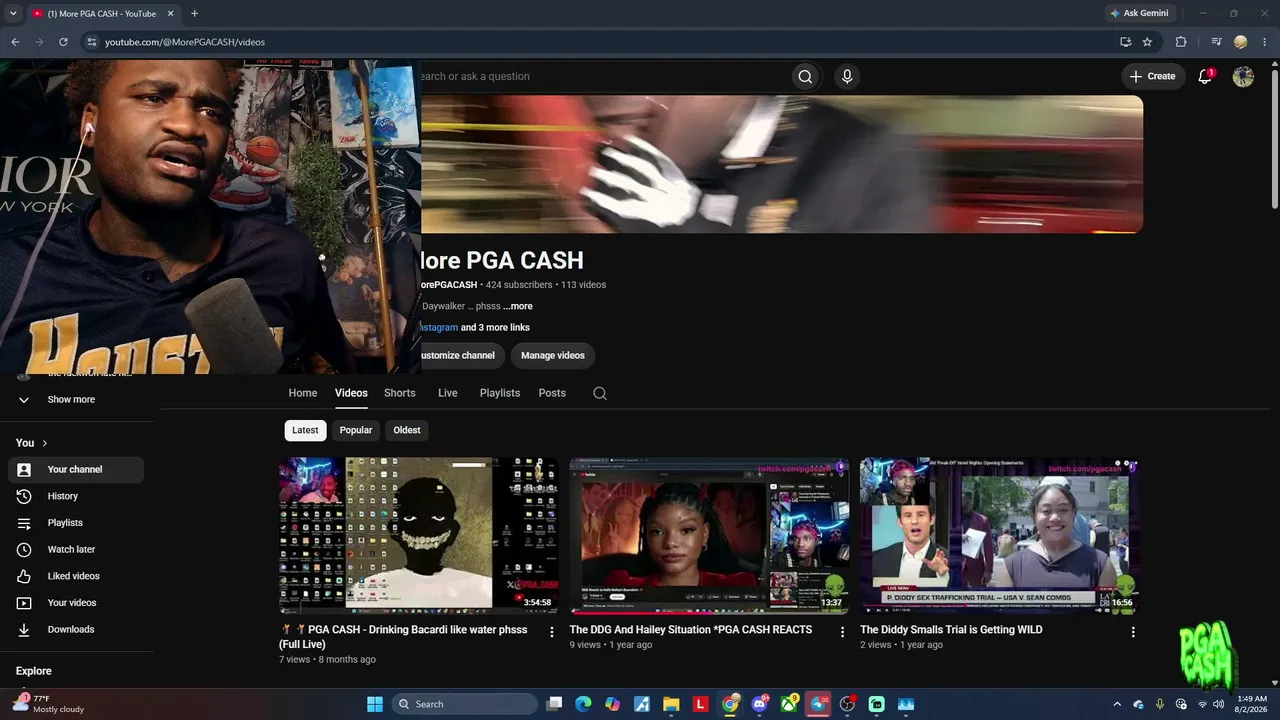
Task: Open Your videos in the sidebar
Action: tap(76, 603)
